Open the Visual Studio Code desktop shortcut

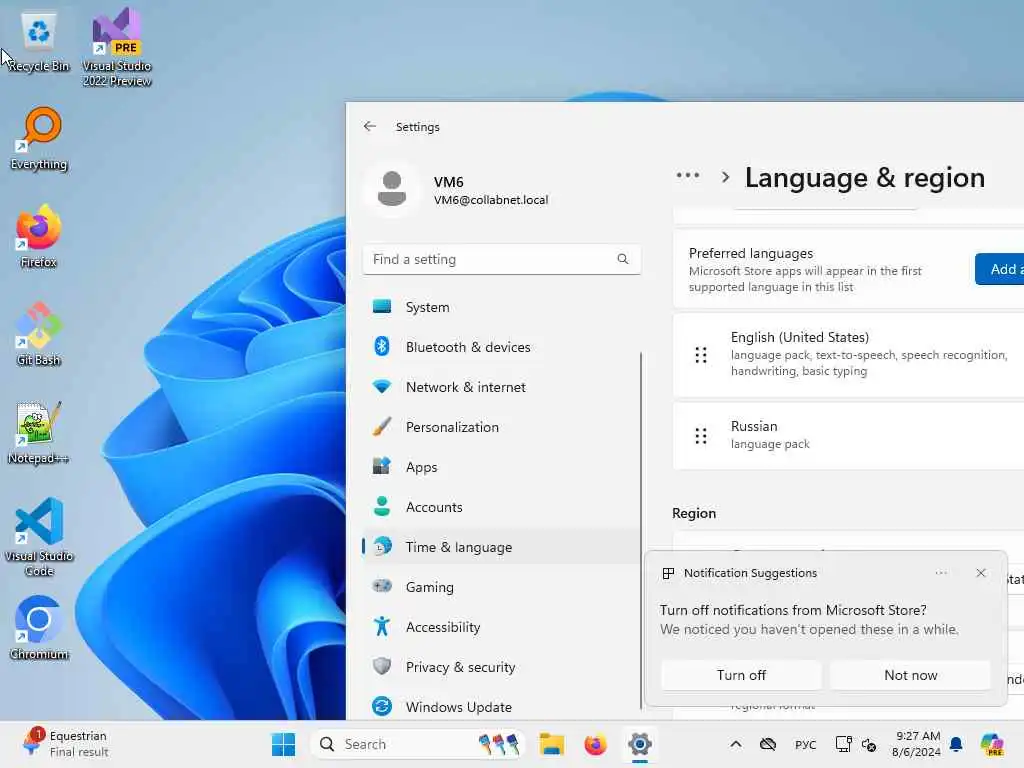(39, 537)
